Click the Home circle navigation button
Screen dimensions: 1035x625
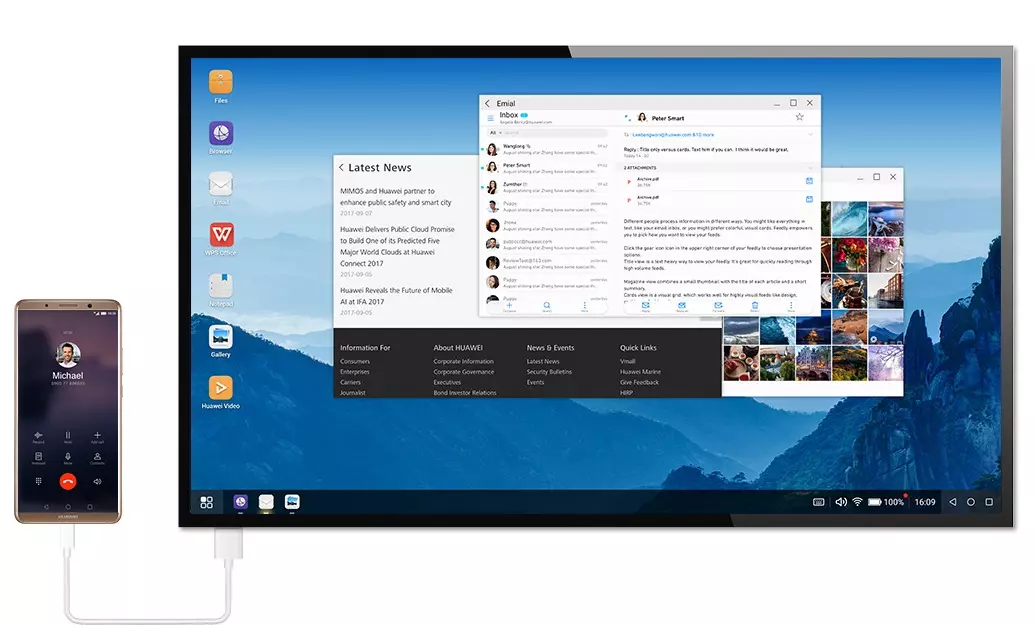coord(970,502)
